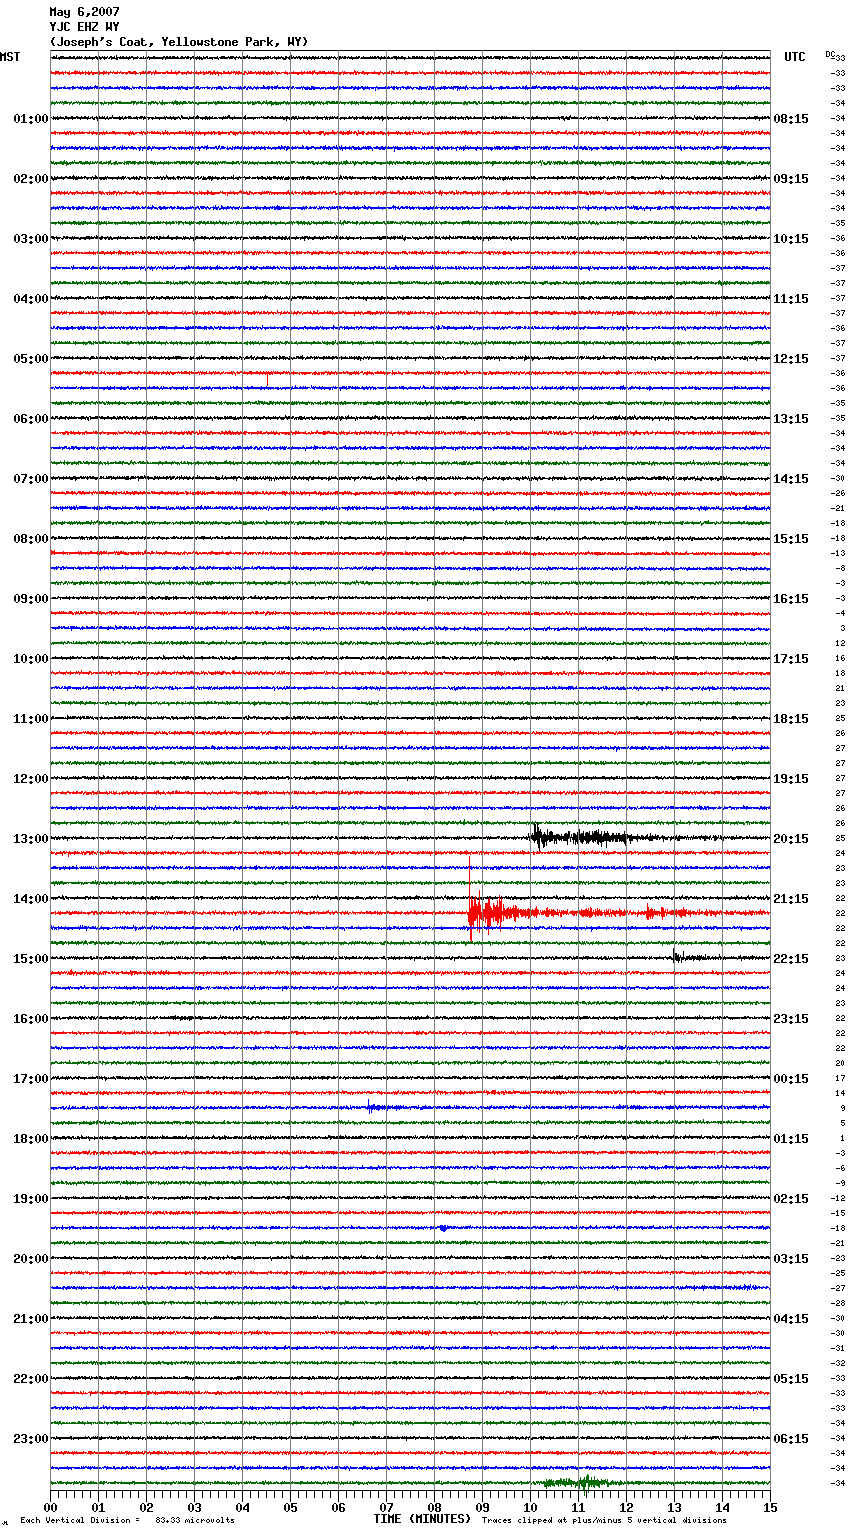Click the 10:15 UTC time label
850x1534 pixels.
[x=791, y=239]
